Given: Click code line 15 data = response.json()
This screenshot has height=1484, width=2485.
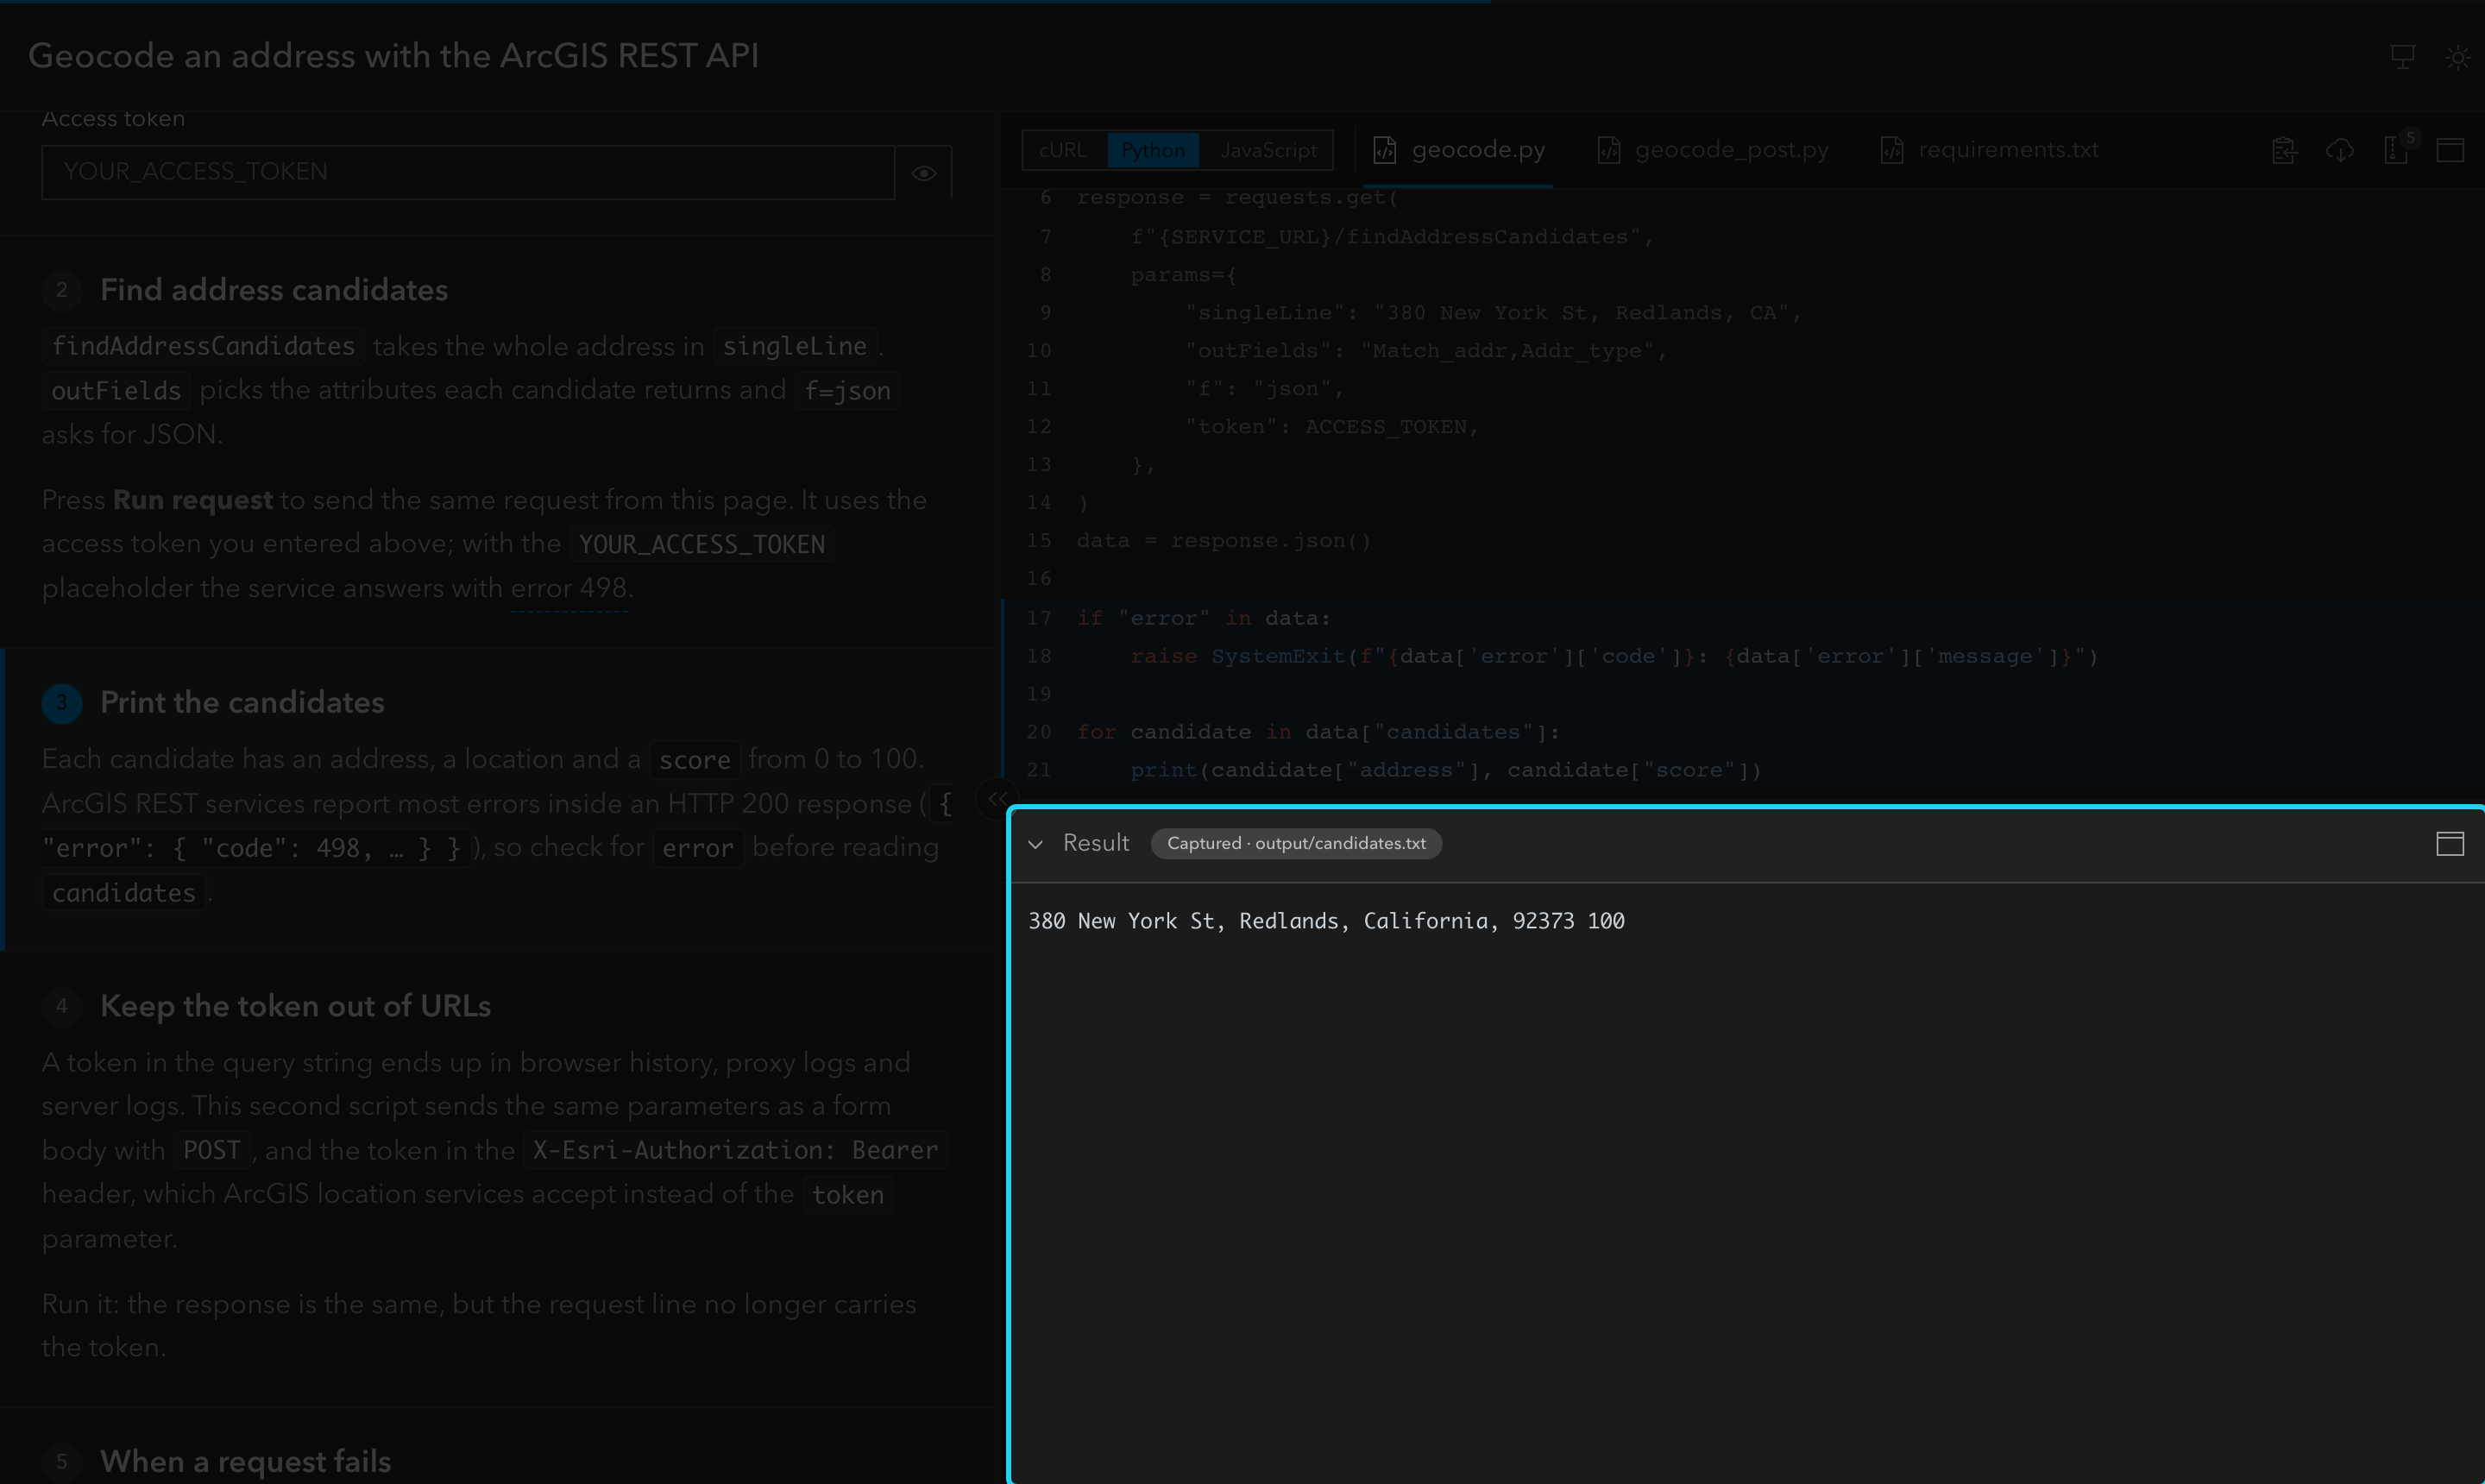Looking at the screenshot, I should pyautogui.click(x=1223, y=541).
